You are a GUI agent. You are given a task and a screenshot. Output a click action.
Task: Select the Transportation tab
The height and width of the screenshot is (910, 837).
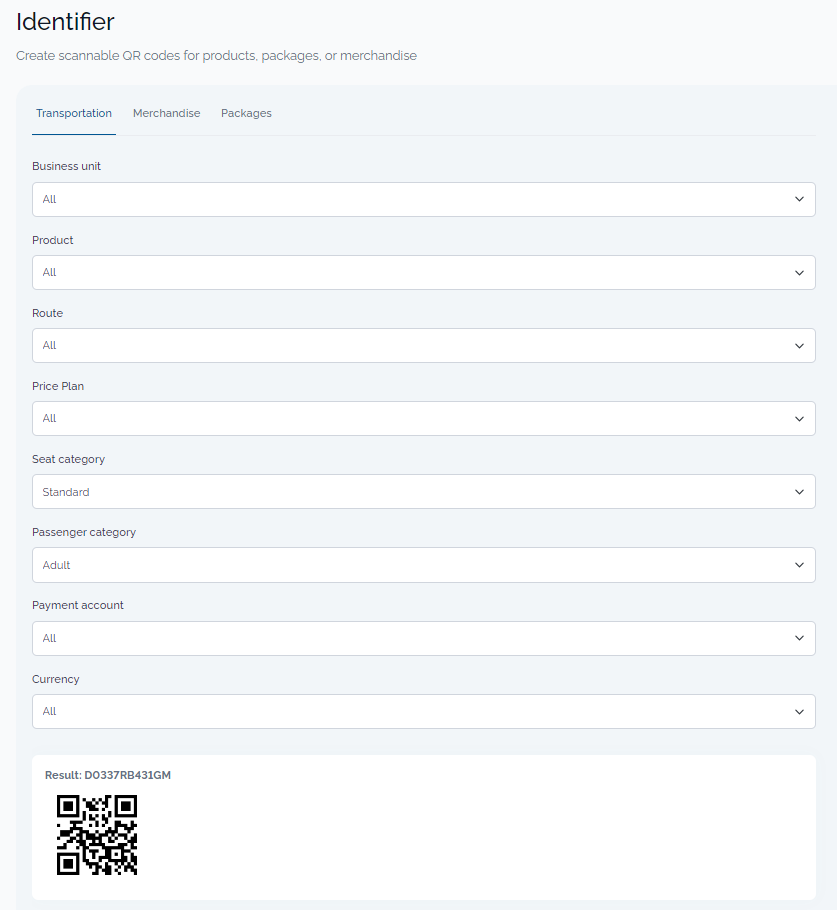pos(73,113)
